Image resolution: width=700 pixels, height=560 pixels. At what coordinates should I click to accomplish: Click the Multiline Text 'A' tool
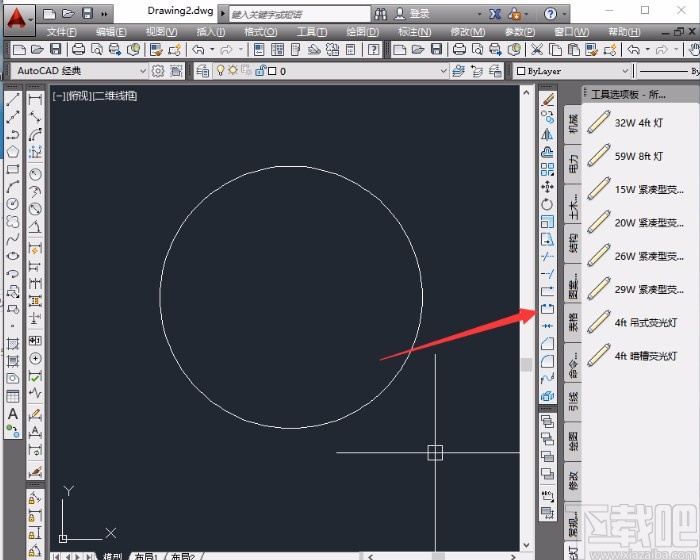pos(13,413)
